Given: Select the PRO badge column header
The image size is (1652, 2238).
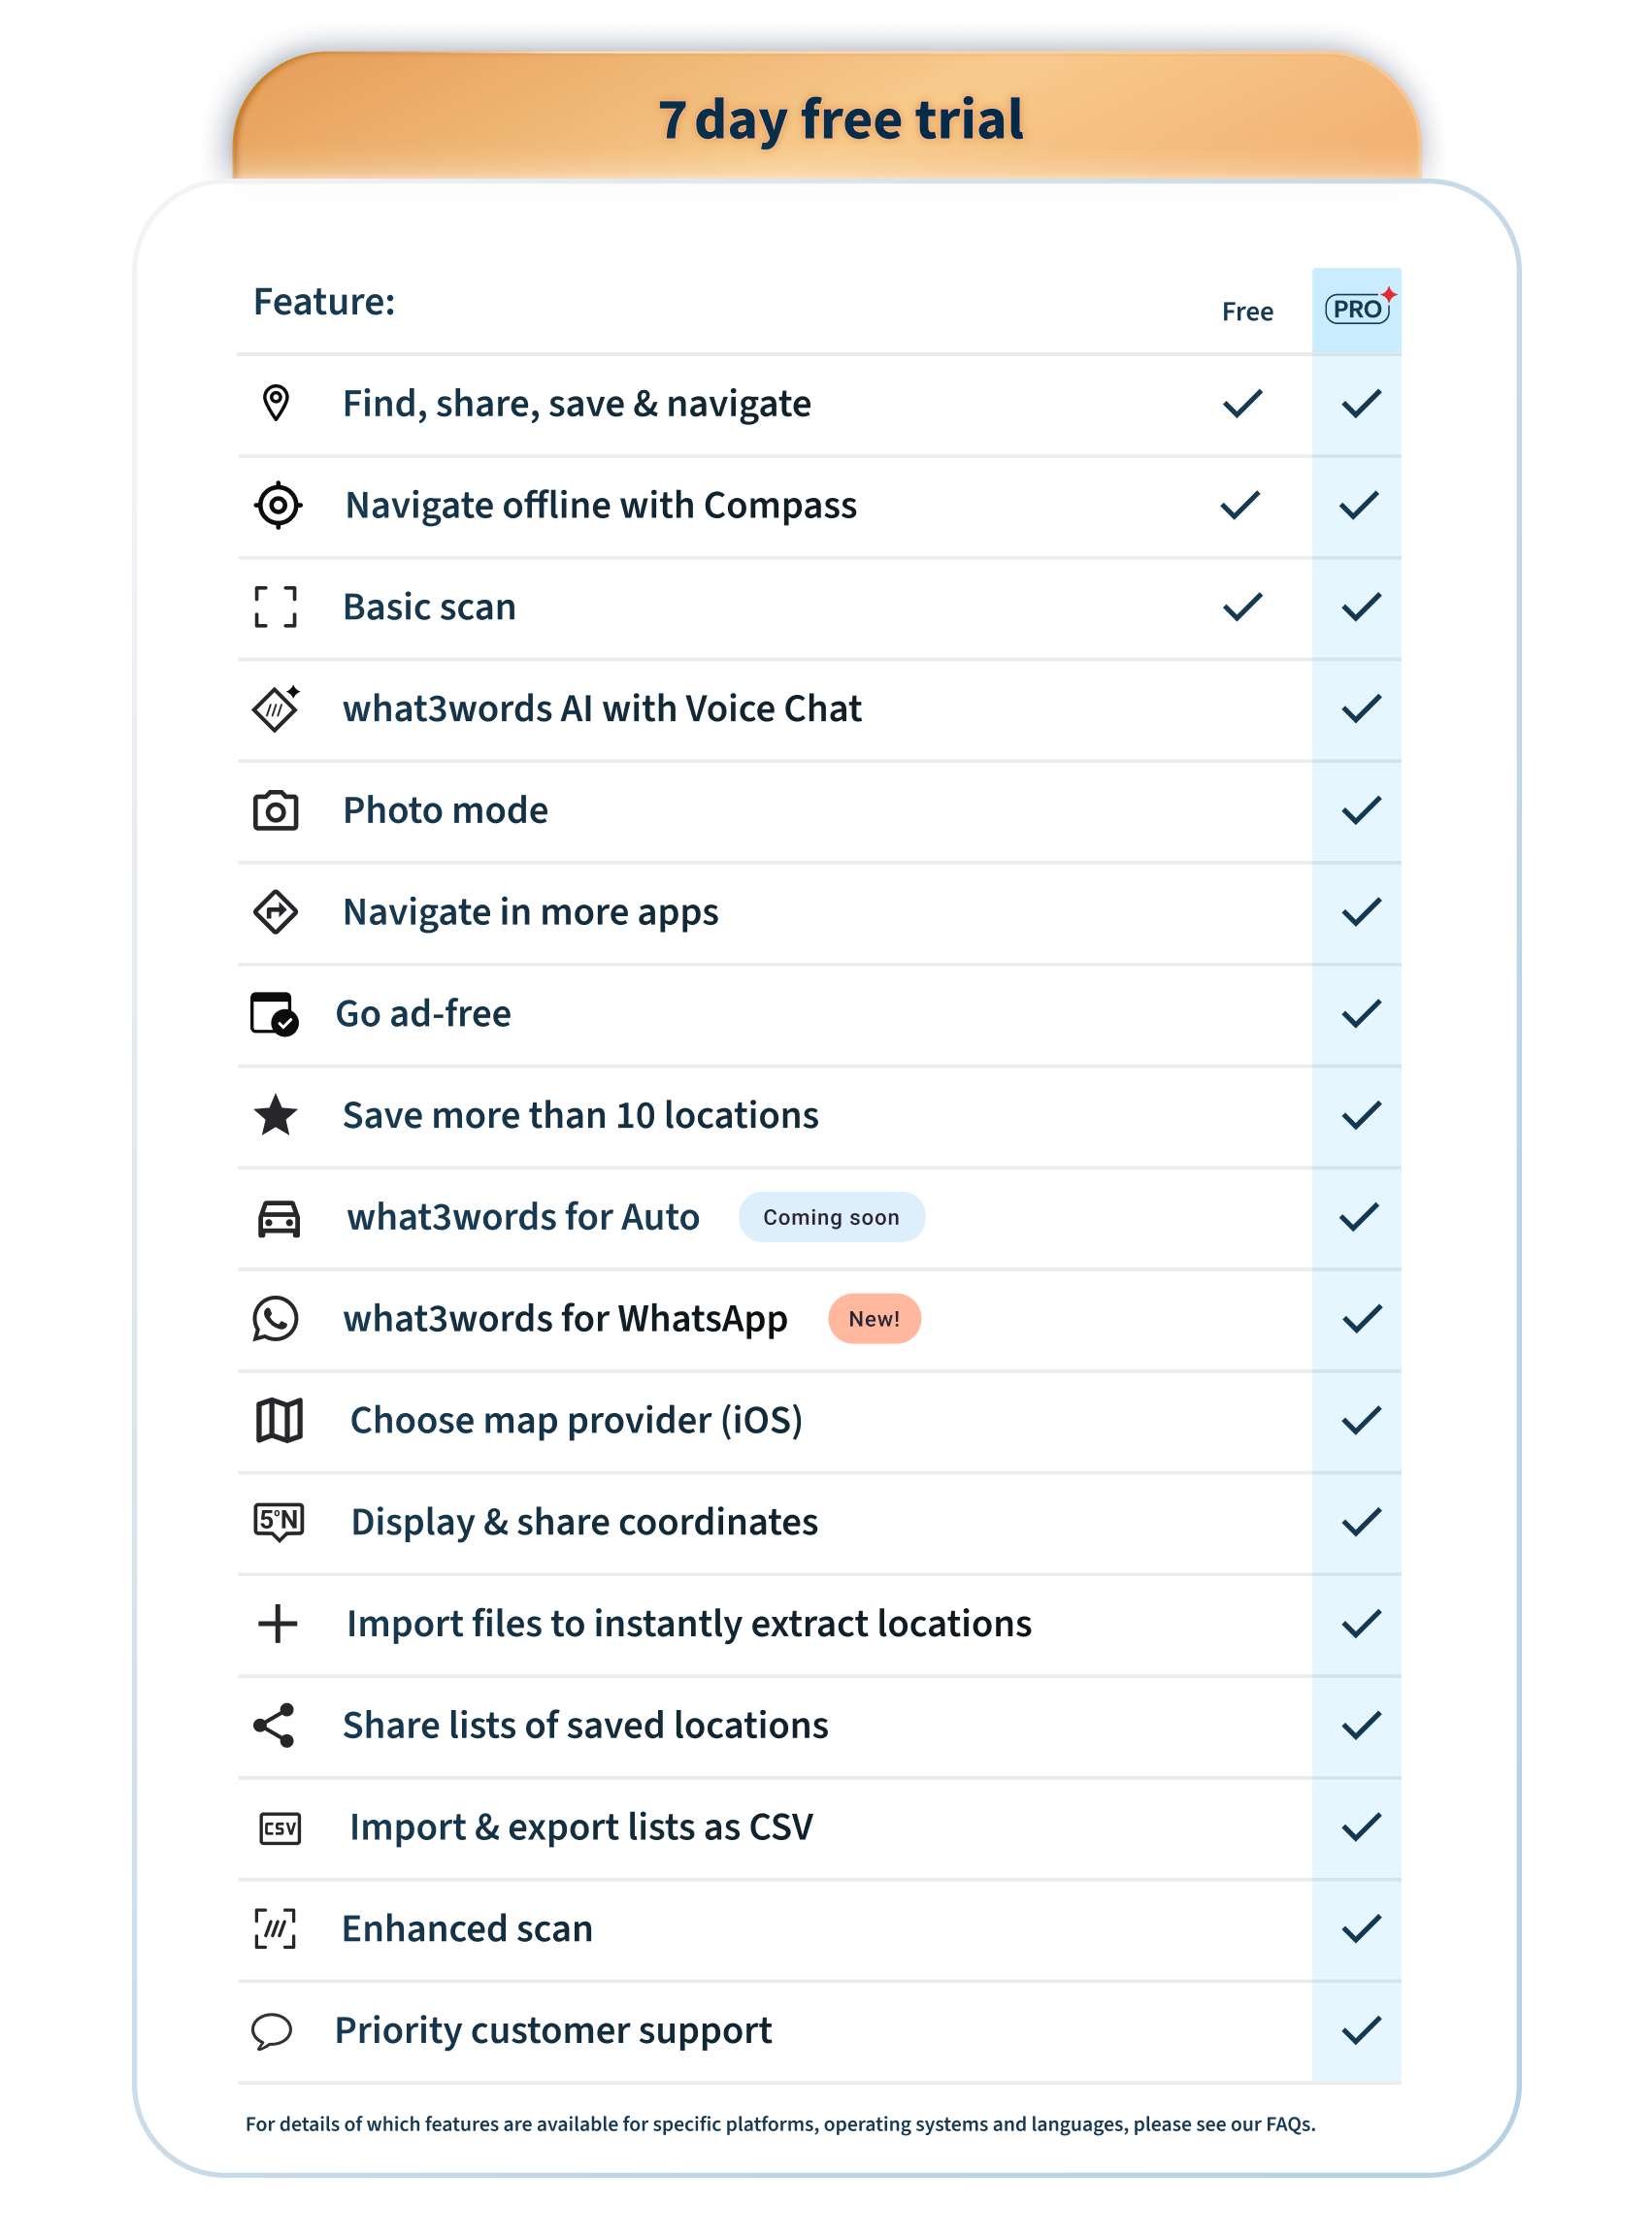Looking at the screenshot, I should [x=1357, y=309].
